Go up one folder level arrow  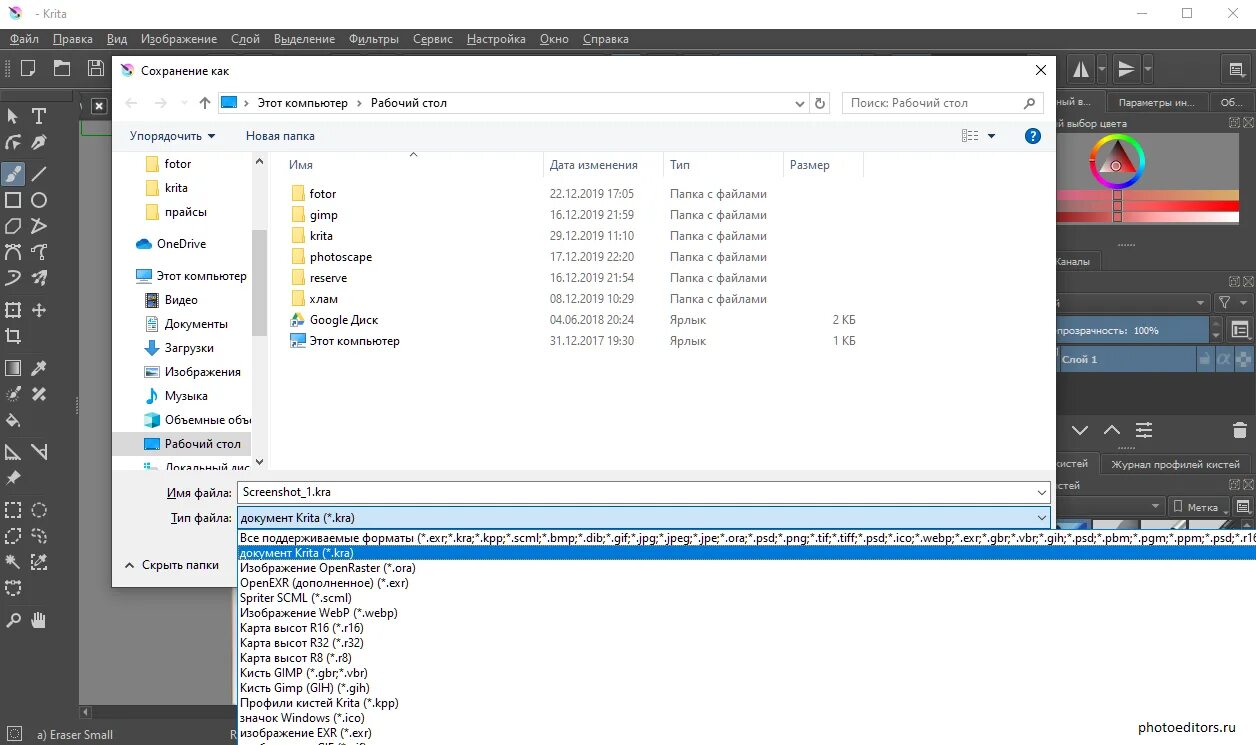point(205,103)
